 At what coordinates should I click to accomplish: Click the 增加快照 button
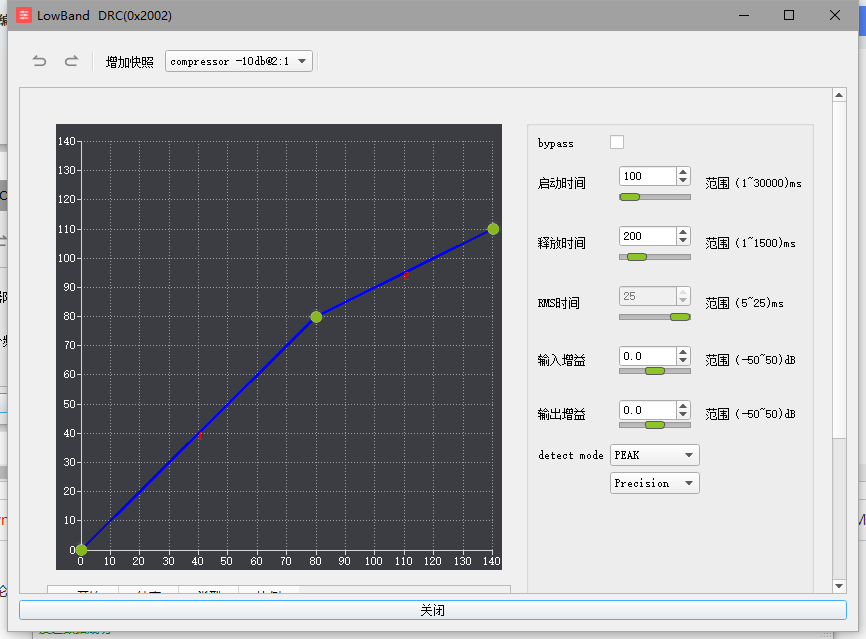[130, 62]
